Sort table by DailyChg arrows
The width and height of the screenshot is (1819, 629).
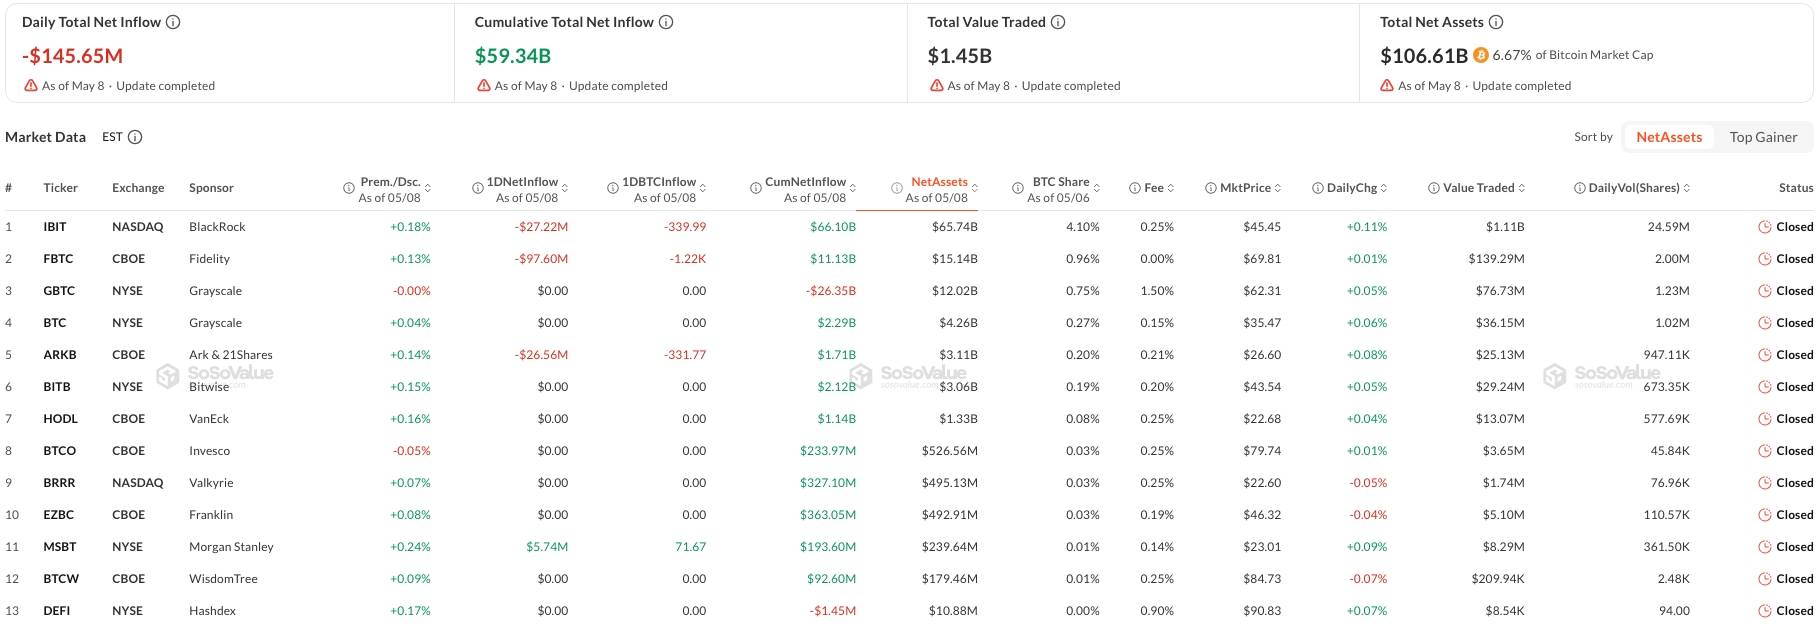tap(1384, 188)
